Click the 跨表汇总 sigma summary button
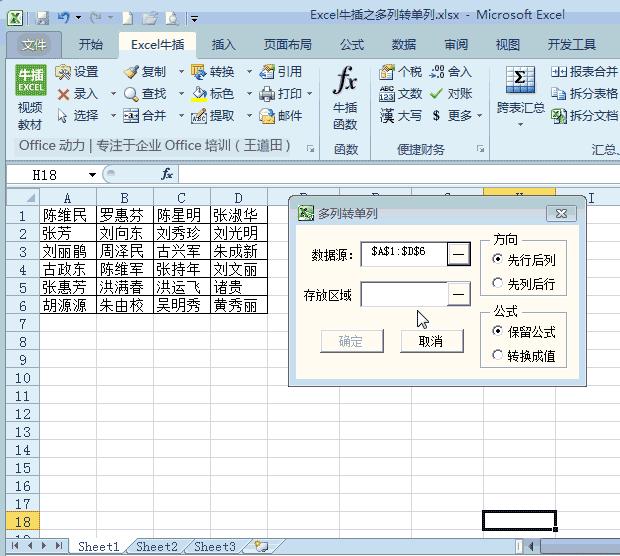Screen dimensions: 620x556 520,96
